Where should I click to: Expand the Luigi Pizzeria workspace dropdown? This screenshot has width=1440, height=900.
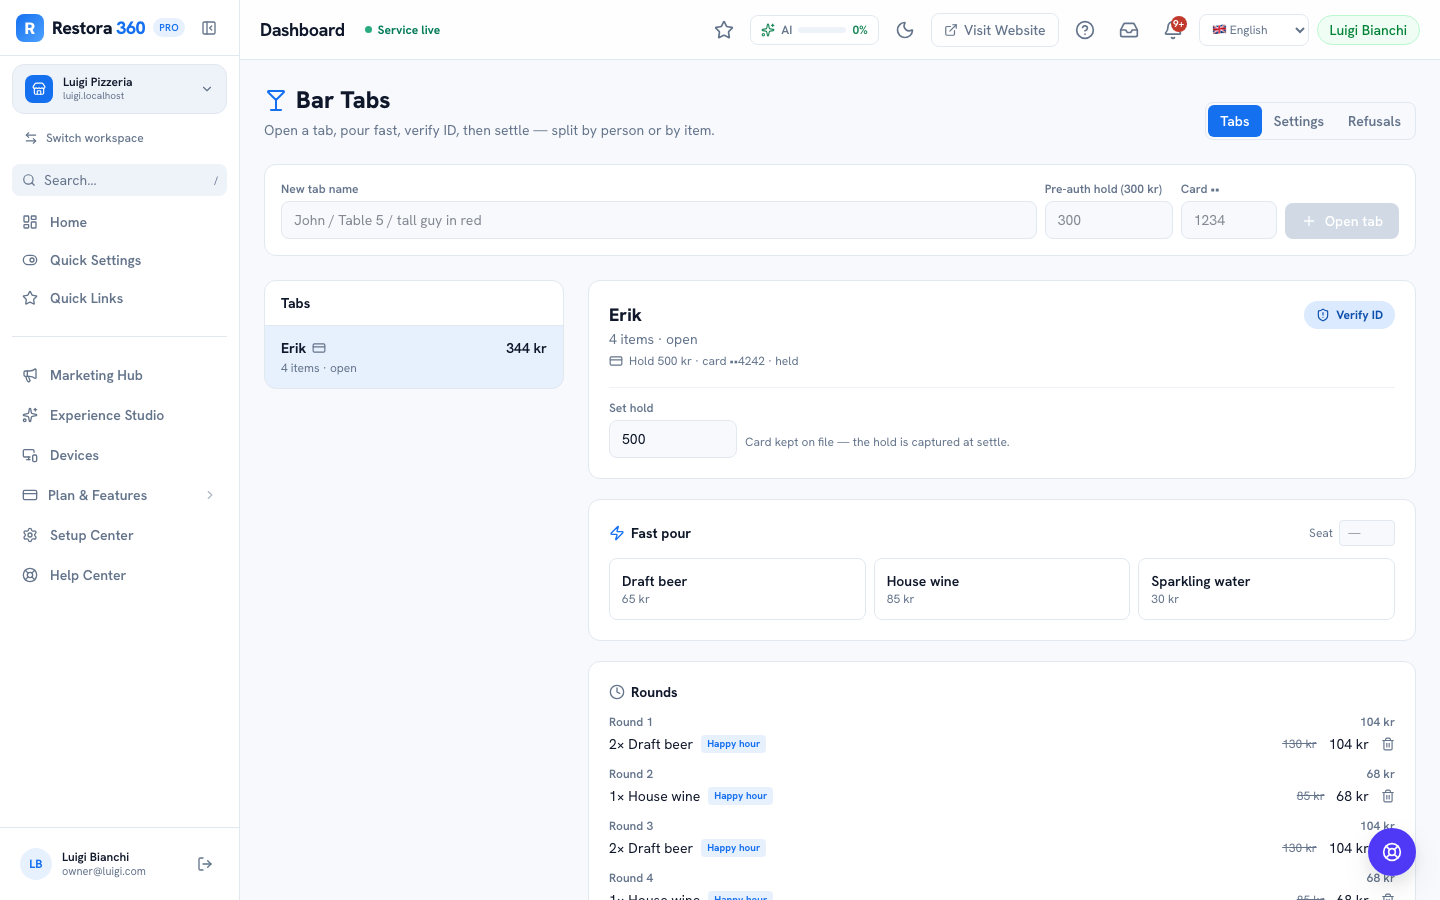pos(119,89)
